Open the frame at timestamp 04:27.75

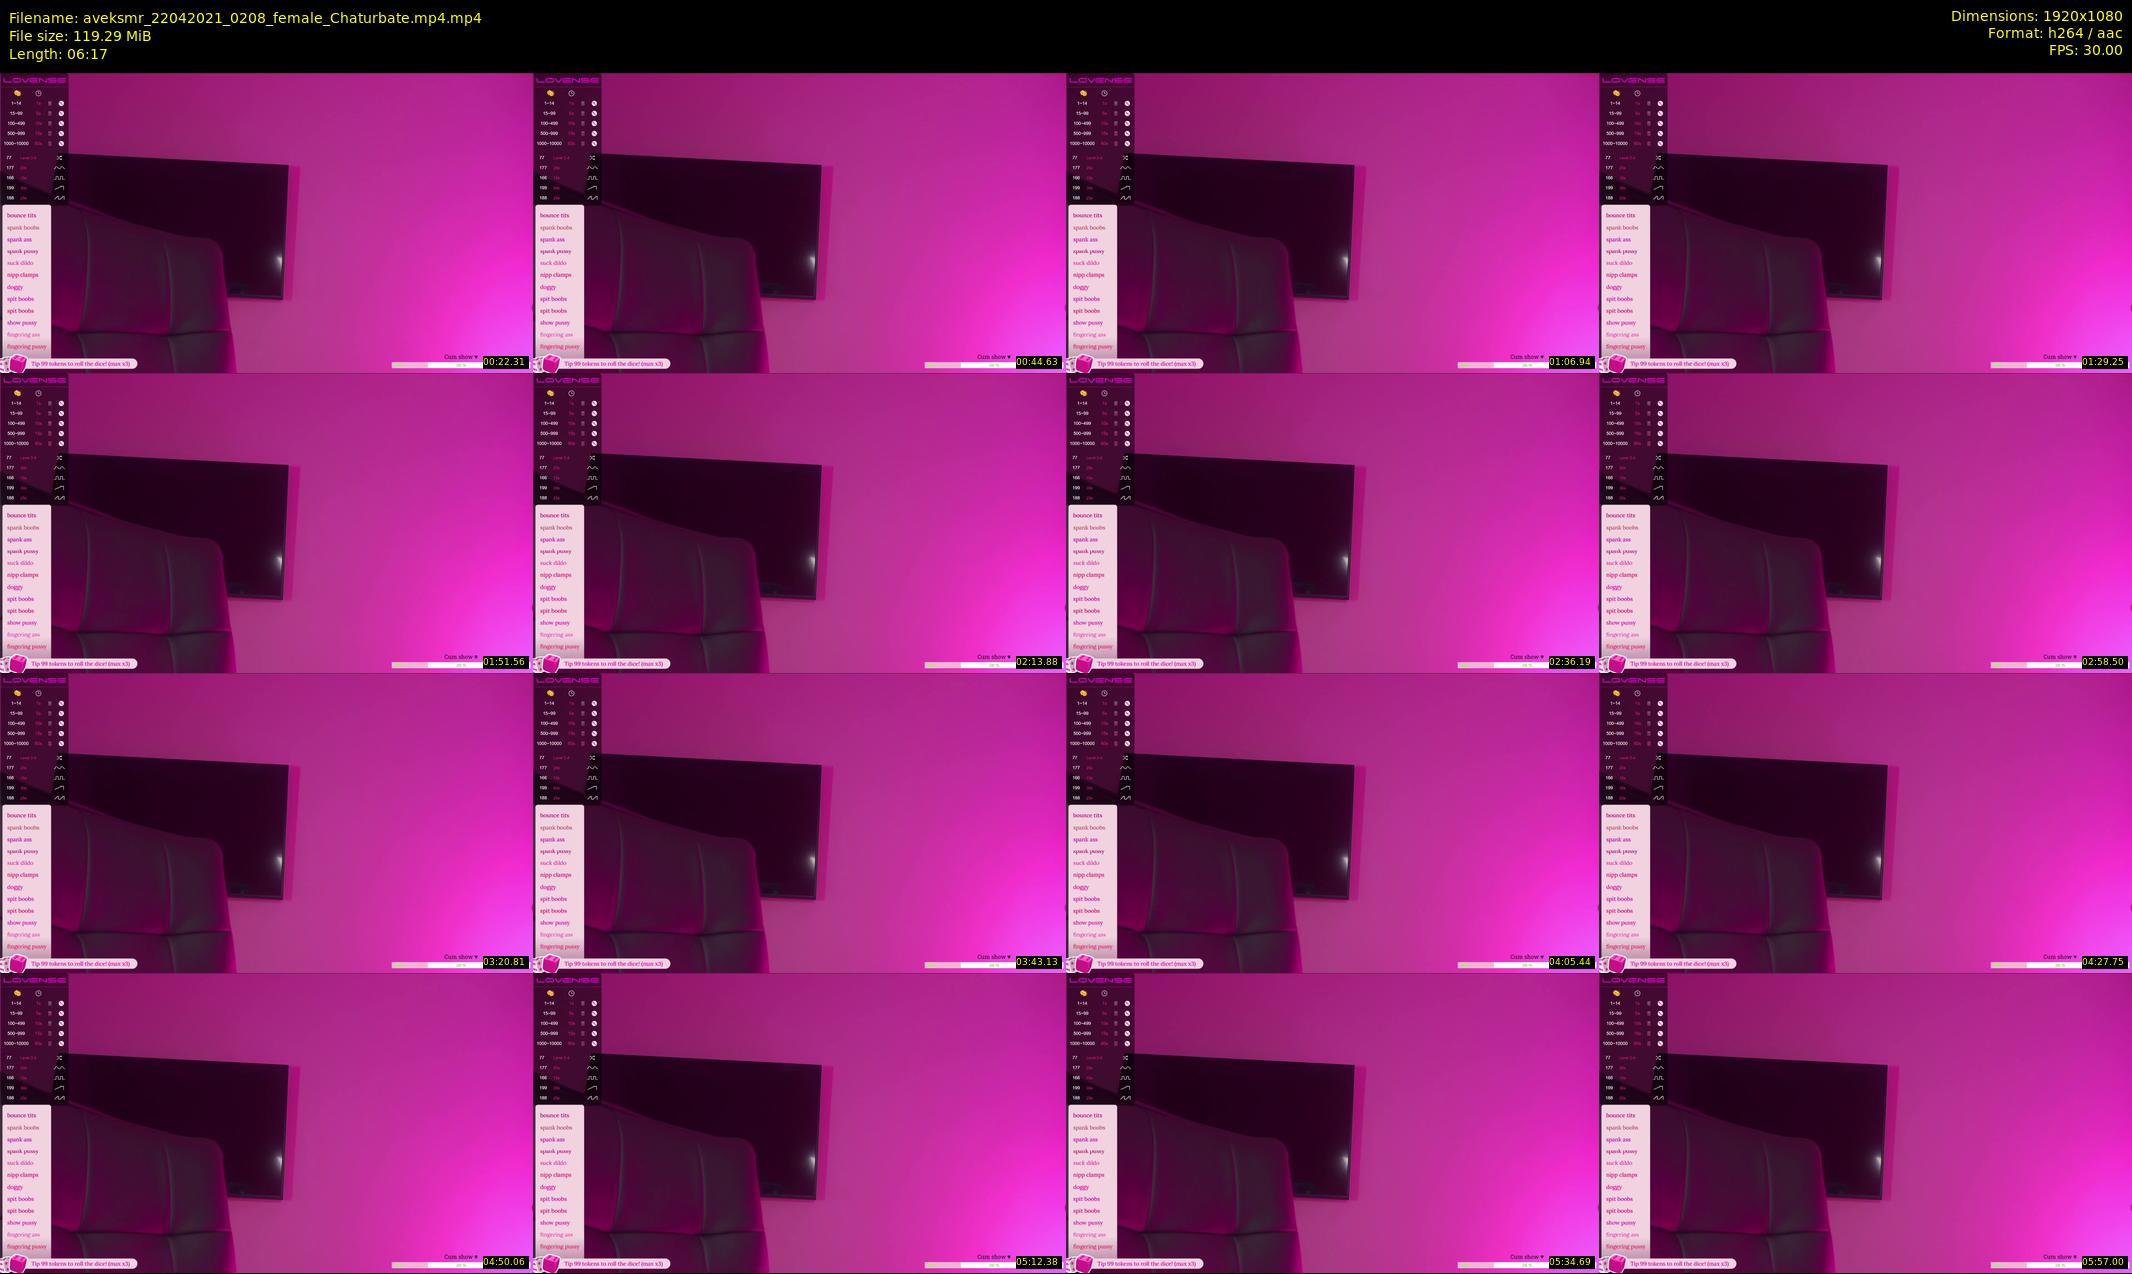click(1865, 822)
